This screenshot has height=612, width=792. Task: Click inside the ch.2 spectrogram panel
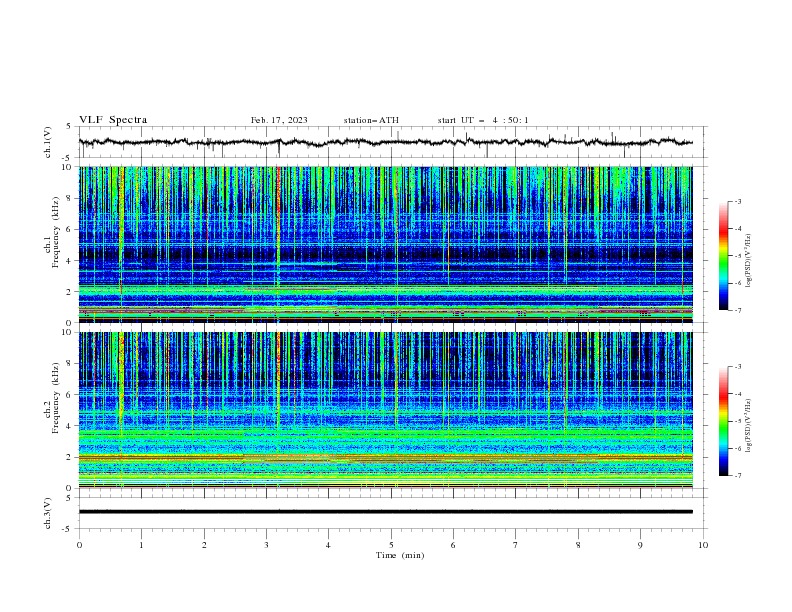(x=385, y=410)
